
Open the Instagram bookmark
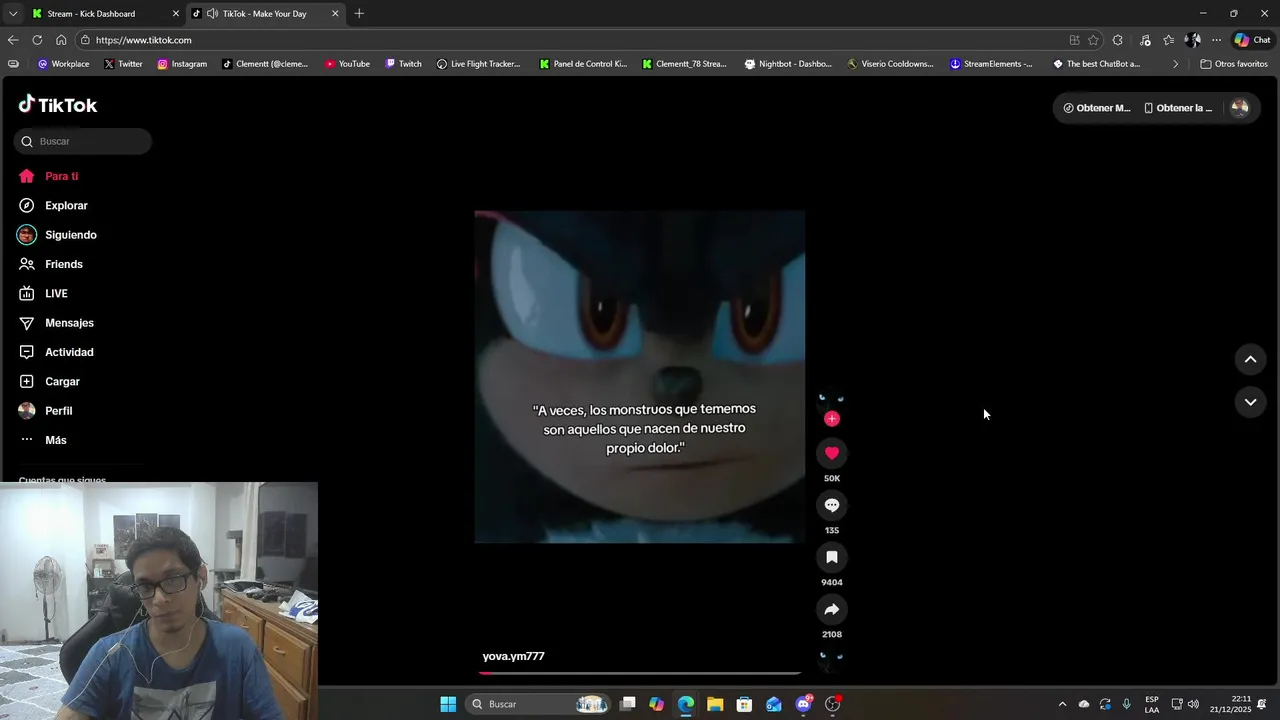point(182,64)
